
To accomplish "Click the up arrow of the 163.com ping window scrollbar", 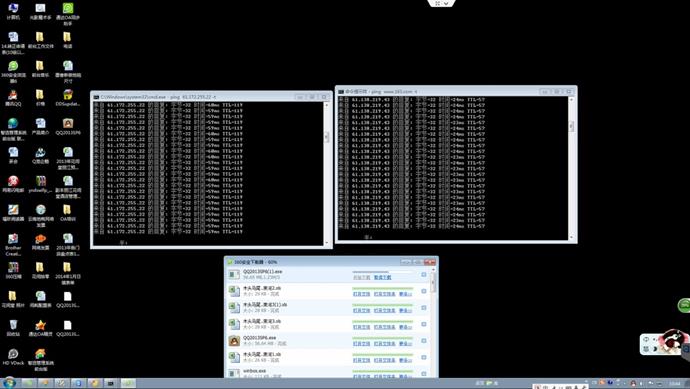I will (x=571, y=100).
